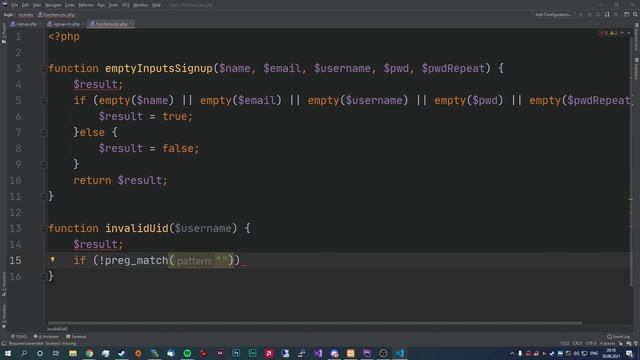Image resolution: width=640 pixels, height=360 pixels.
Task: Open Google Chrome from taskbar
Action: pos(89,353)
